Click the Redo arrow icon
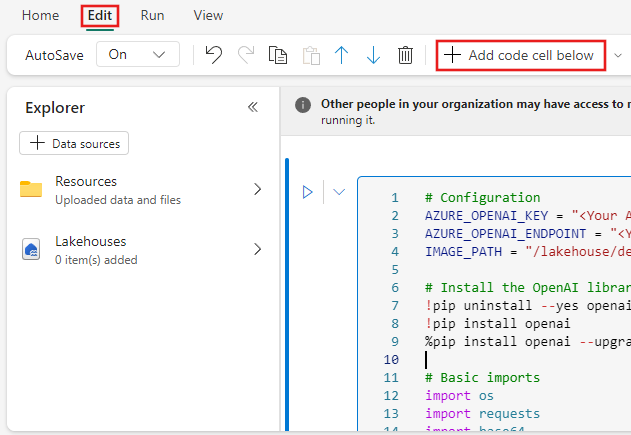 coord(245,55)
